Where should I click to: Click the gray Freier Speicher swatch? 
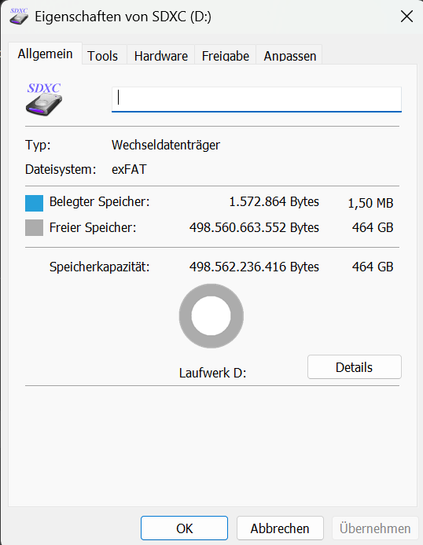click(34, 228)
